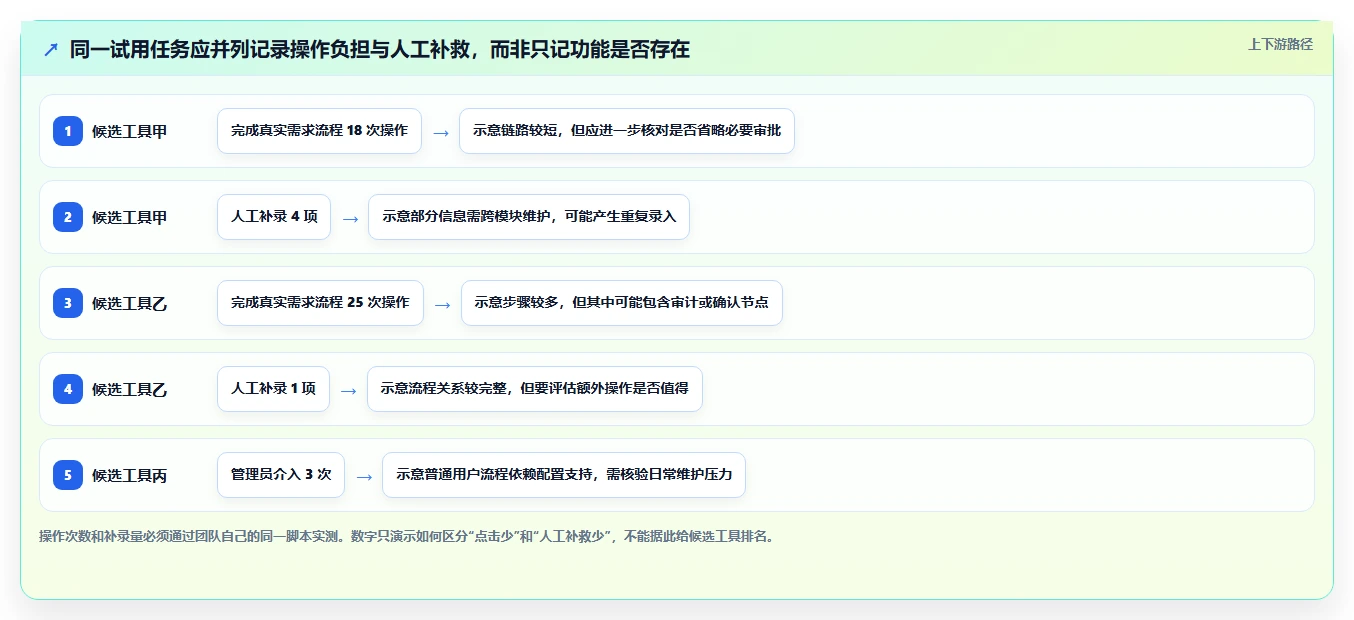1354x620 pixels.
Task: Click 示意流程关系较完整，但要评估额外操作是否值得 box
Action: 535,389
